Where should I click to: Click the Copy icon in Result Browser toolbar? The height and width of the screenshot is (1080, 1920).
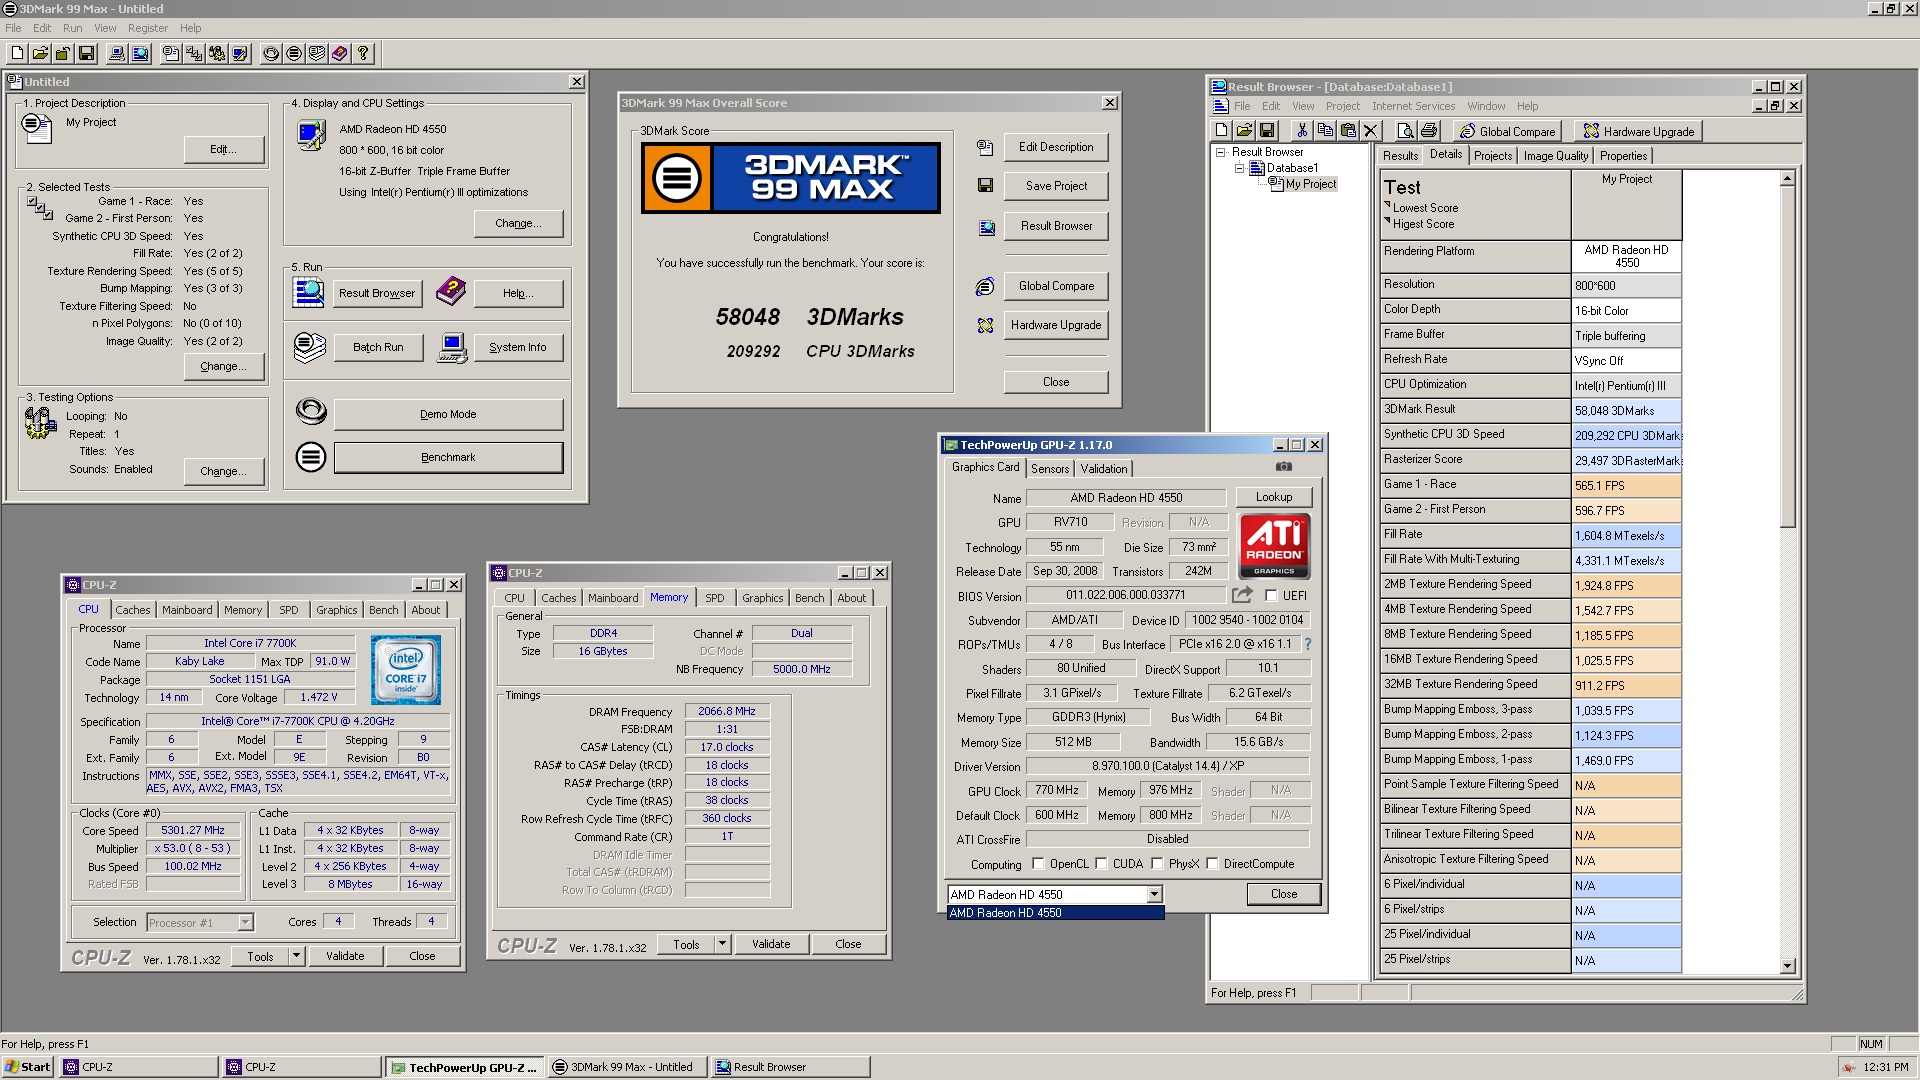(x=1325, y=131)
